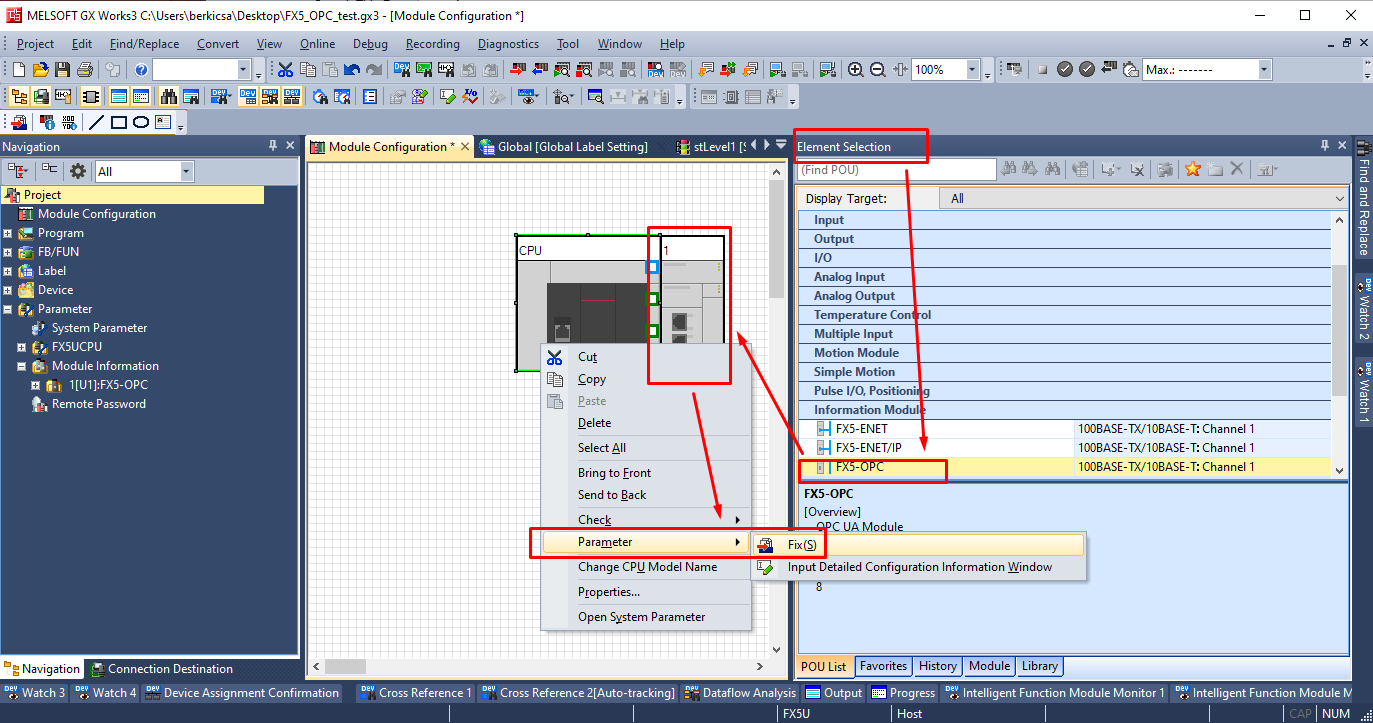The height and width of the screenshot is (723, 1373).
Task: Select the Ellipse drawing tool
Action: (x=141, y=123)
